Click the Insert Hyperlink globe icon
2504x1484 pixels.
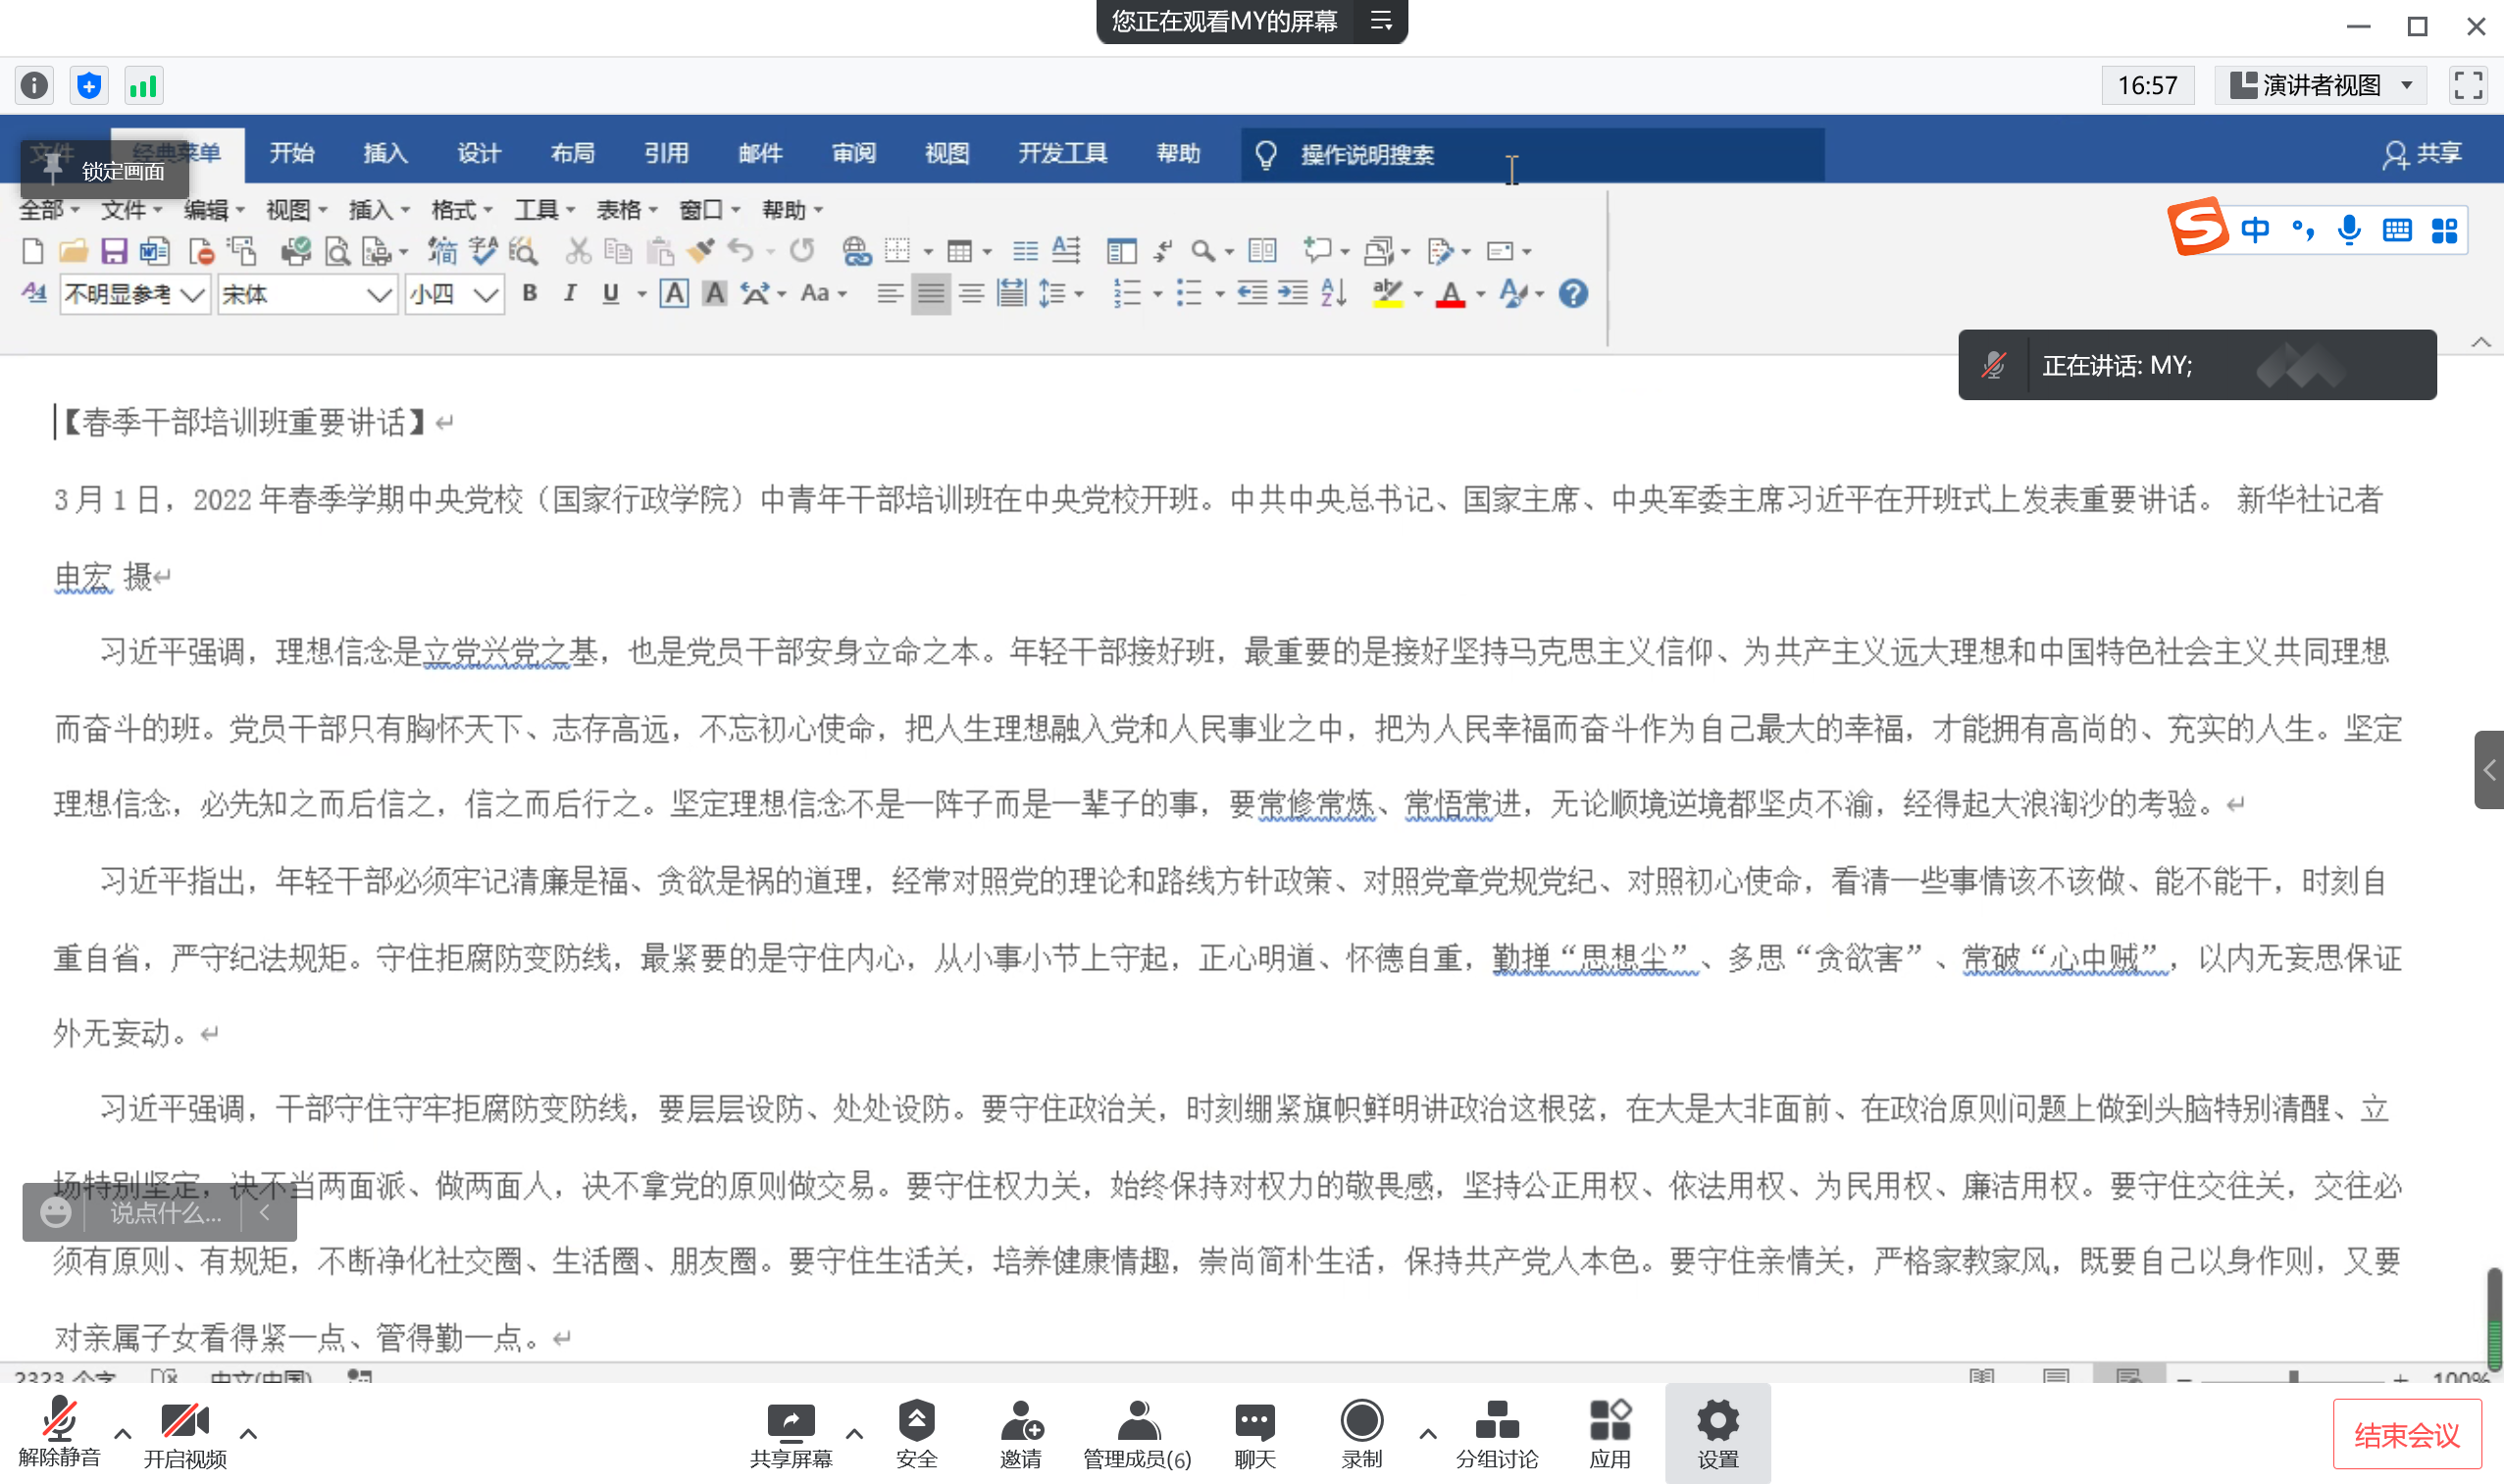tap(856, 251)
